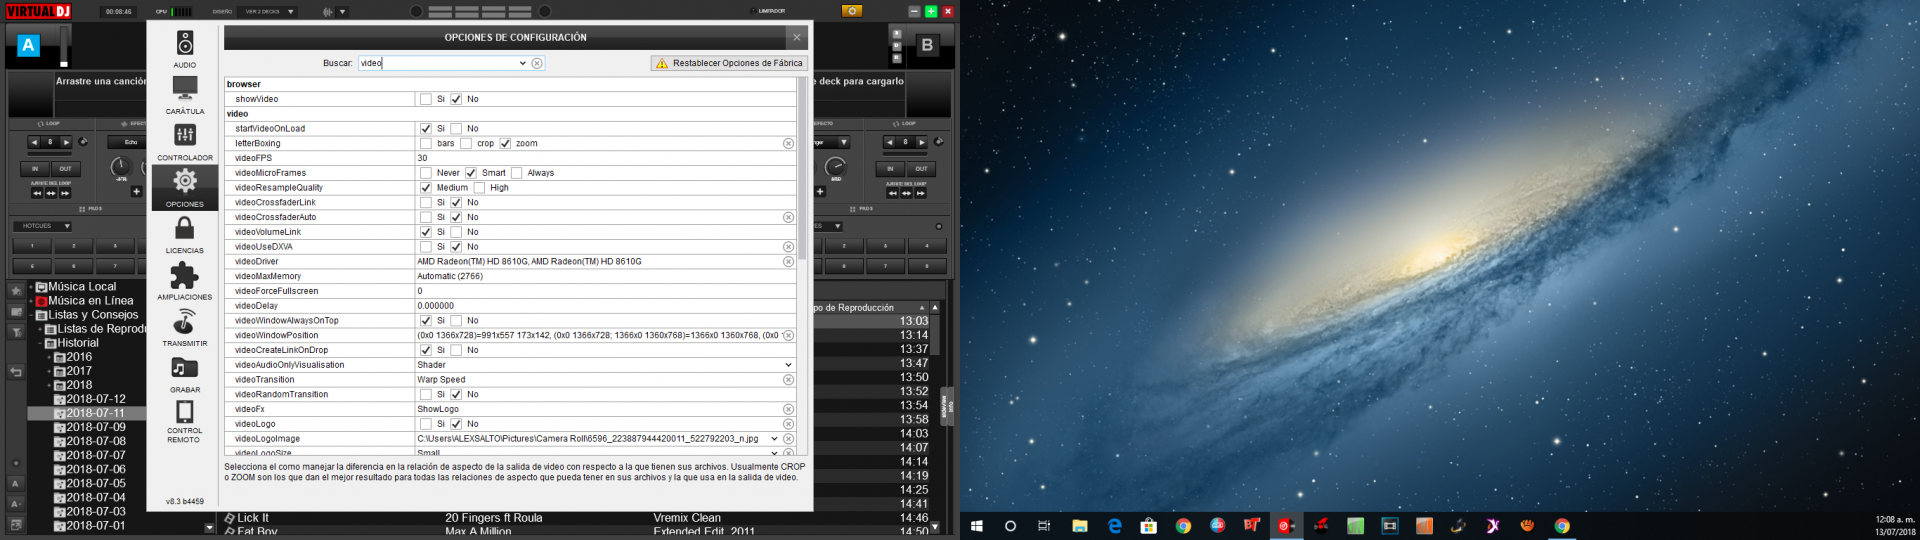Reset videoCrossfaderAuto to default
1920x540 pixels.
tap(788, 217)
